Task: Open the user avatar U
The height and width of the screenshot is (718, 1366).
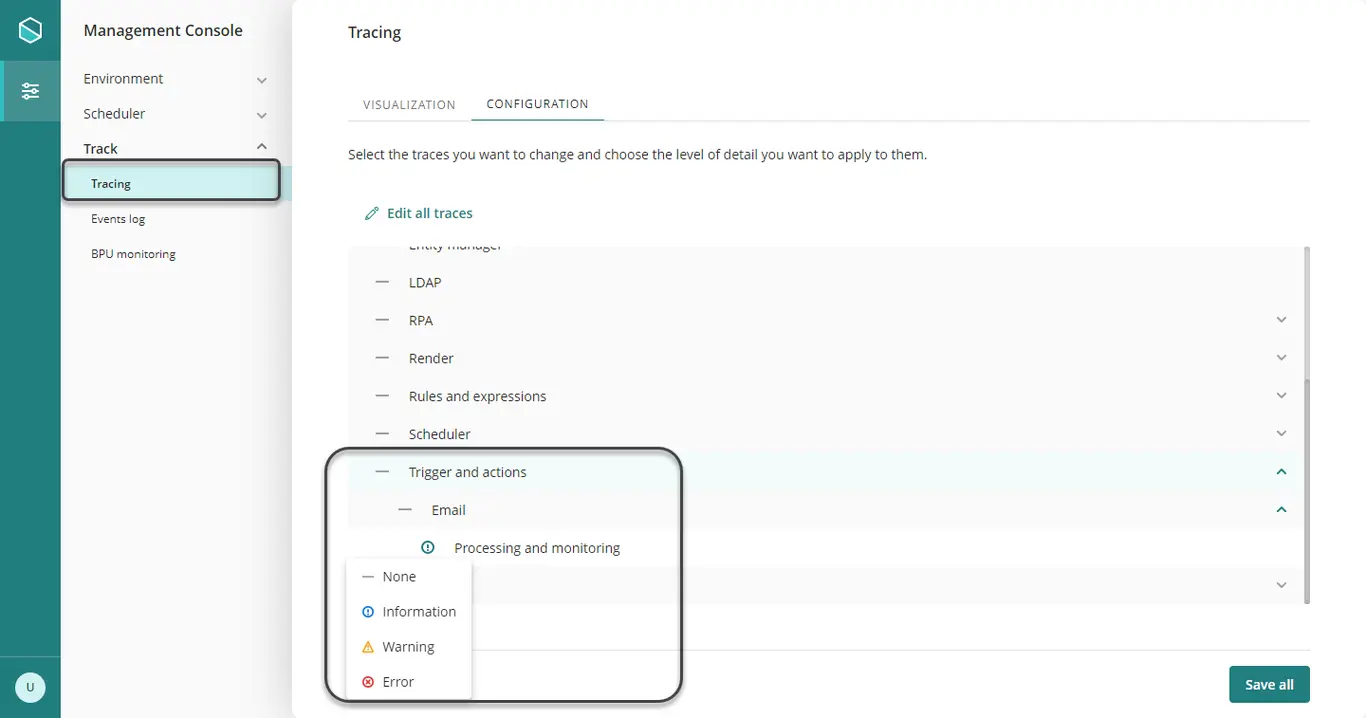Action: (x=30, y=687)
